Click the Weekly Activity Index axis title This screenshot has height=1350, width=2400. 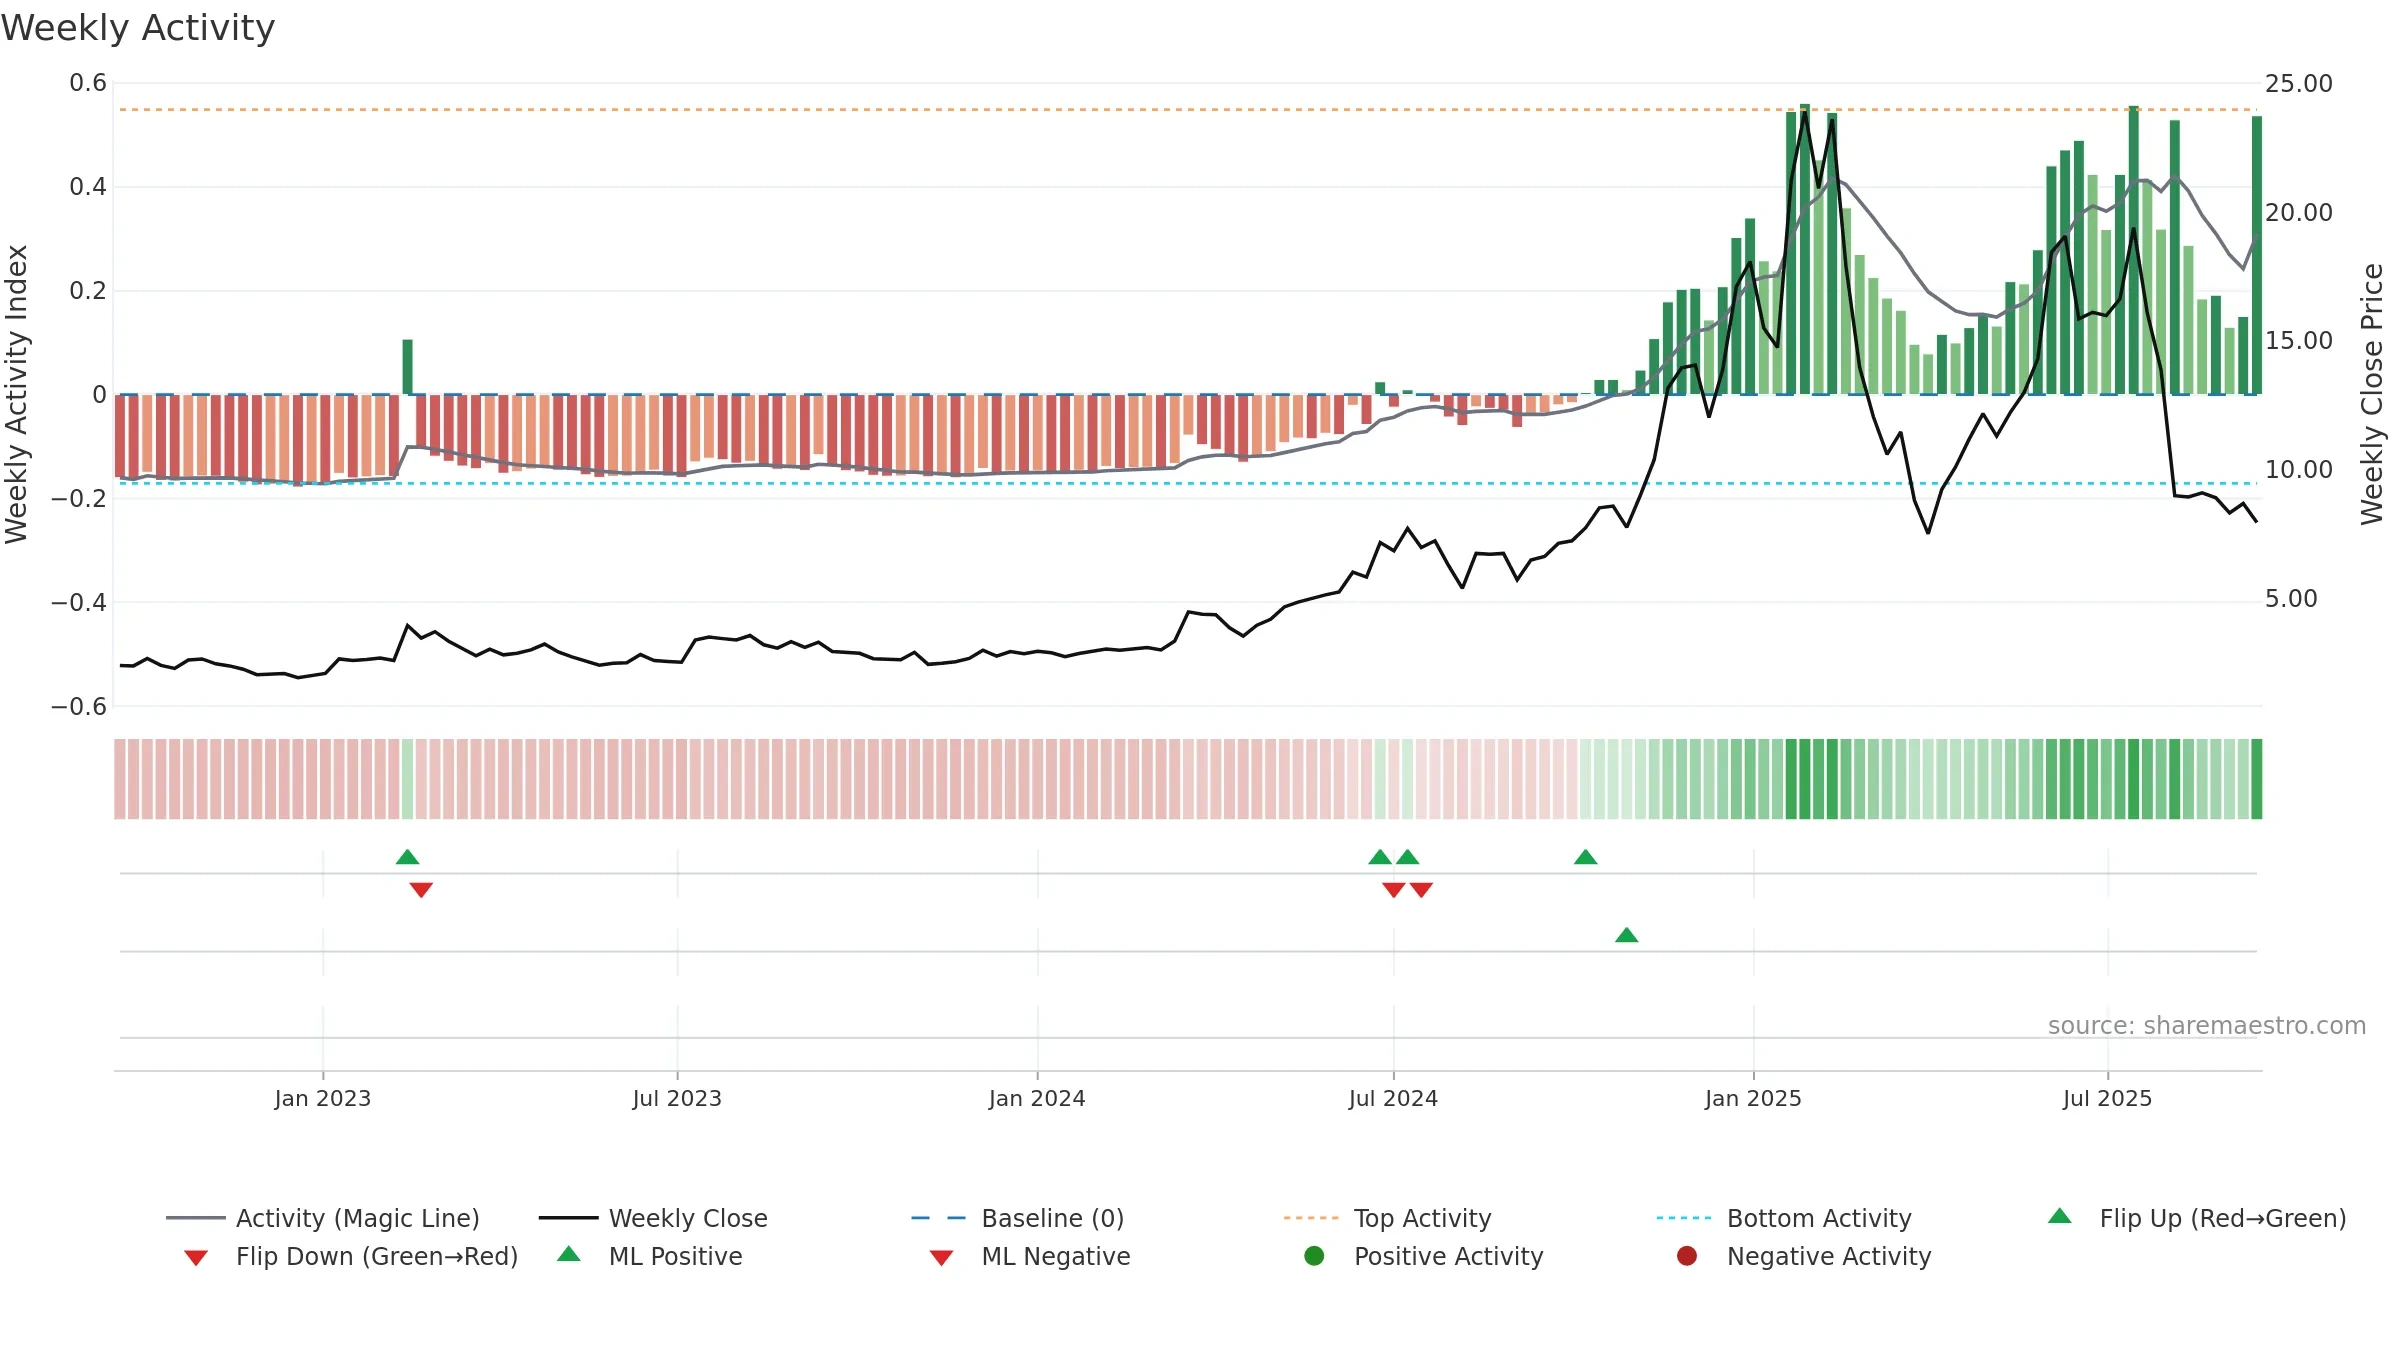(17, 394)
